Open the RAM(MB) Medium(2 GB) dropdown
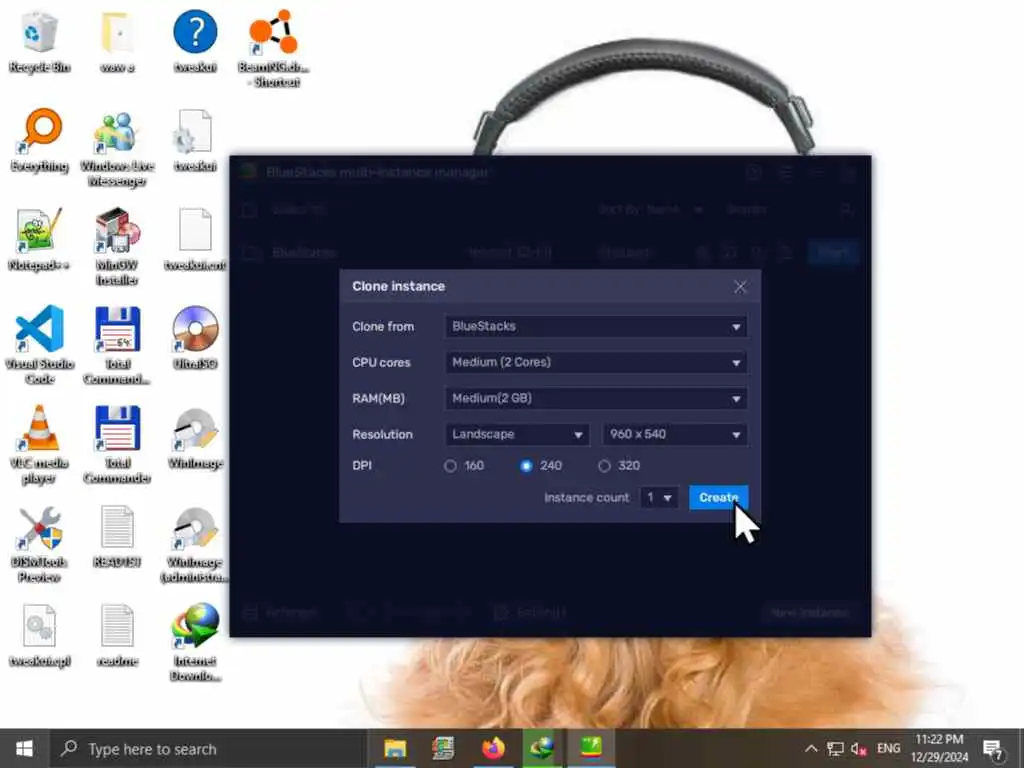The width and height of the screenshot is (1024, 768). point(596,398)
